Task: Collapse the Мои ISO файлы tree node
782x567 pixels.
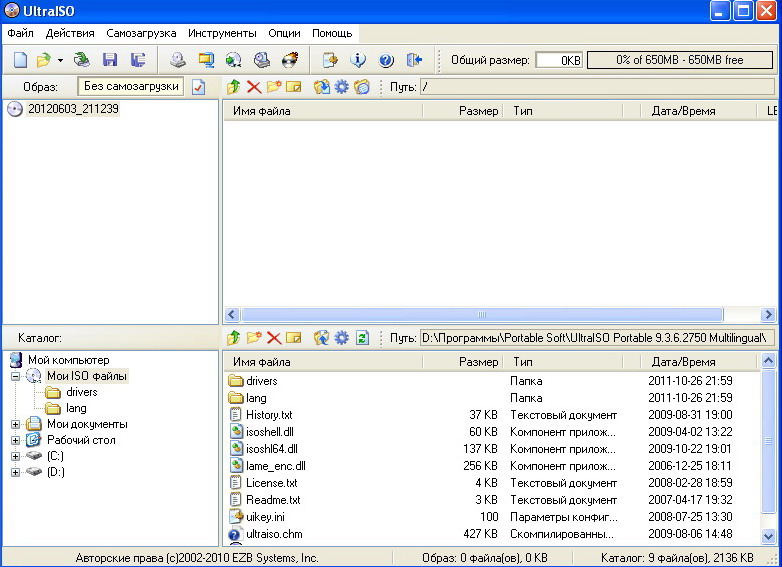Action: 15,376
